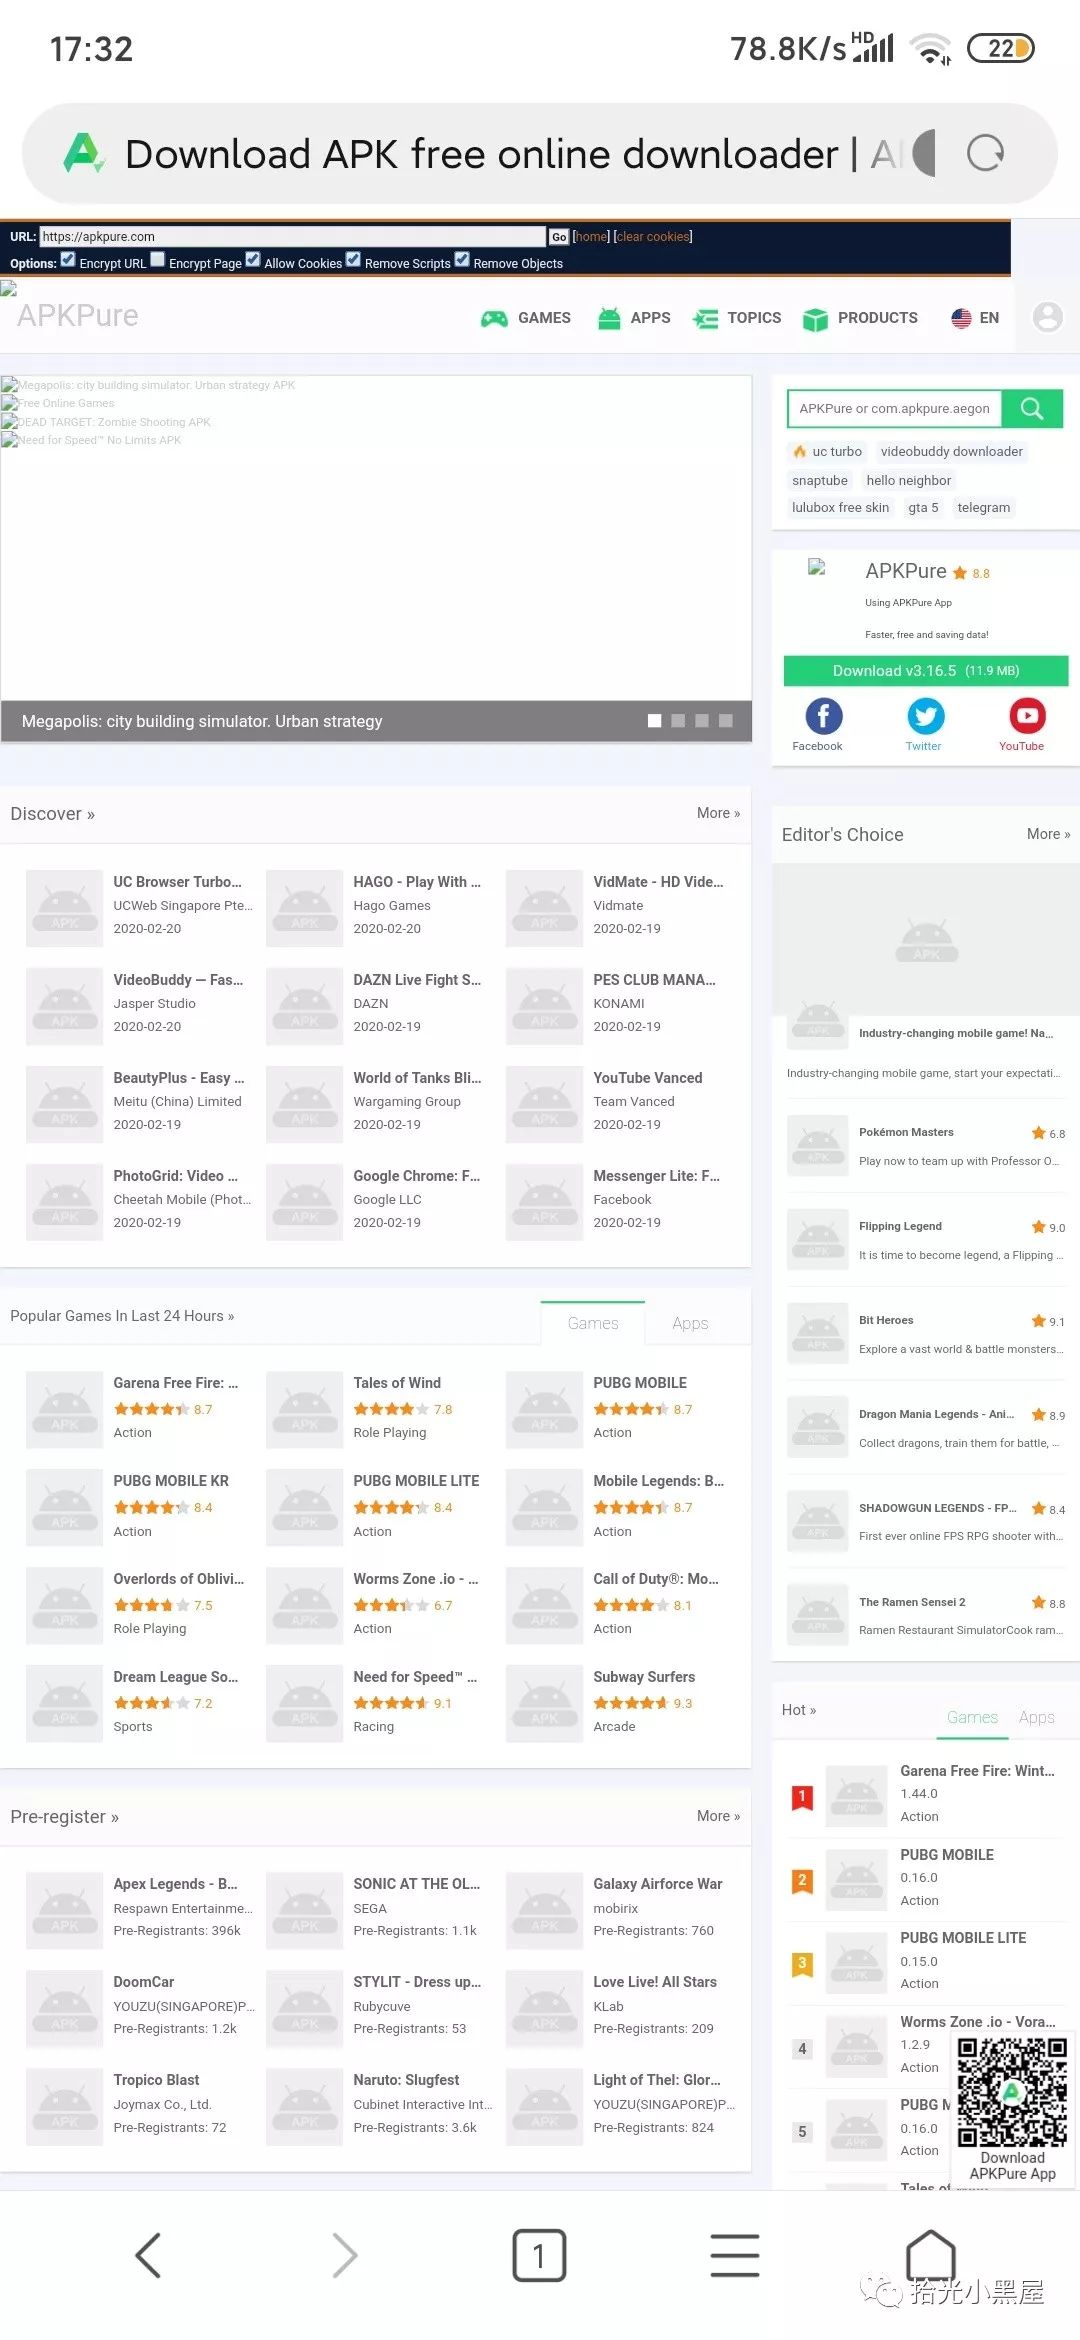Open Garena Free Fire hot rank 1 icon

(x=857, y=1796)
